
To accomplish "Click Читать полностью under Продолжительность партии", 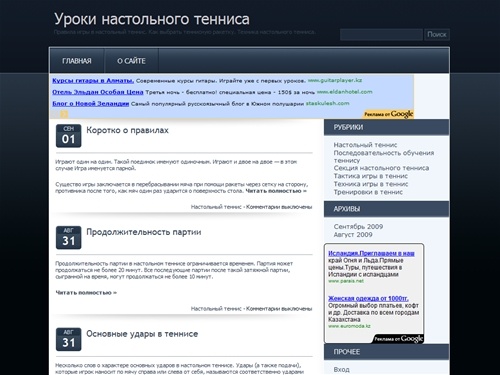I will click(x=86, y=293).
